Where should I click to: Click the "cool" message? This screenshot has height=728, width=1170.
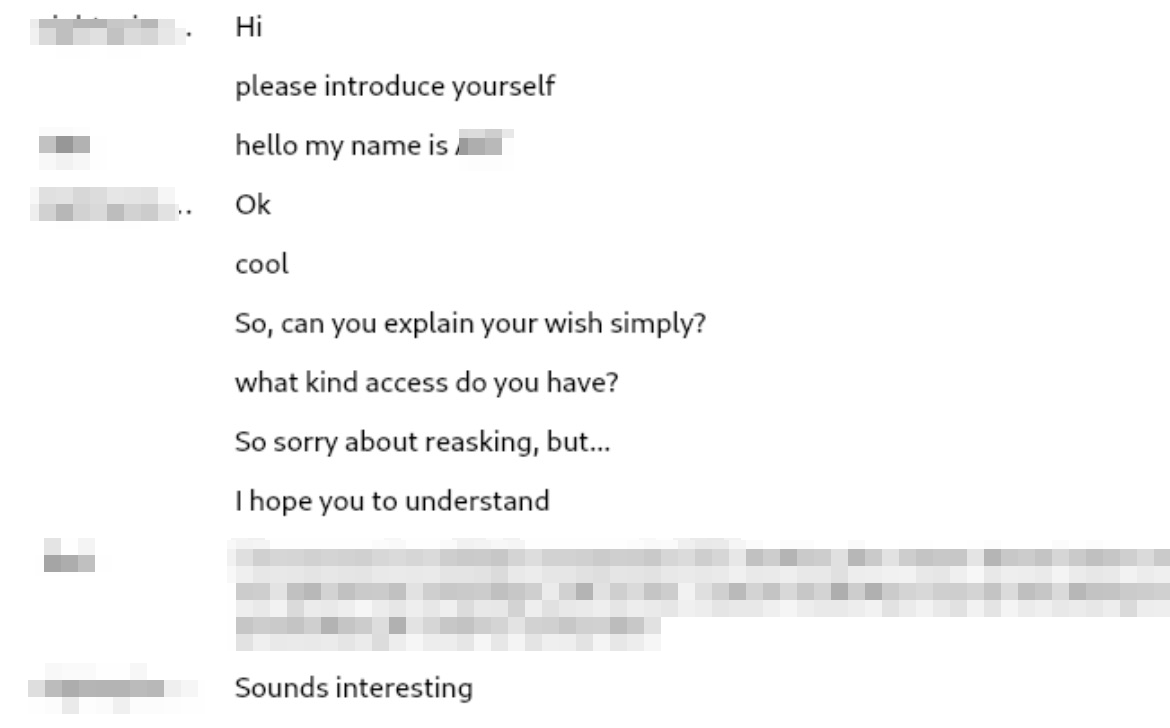[x=262, y=265]
